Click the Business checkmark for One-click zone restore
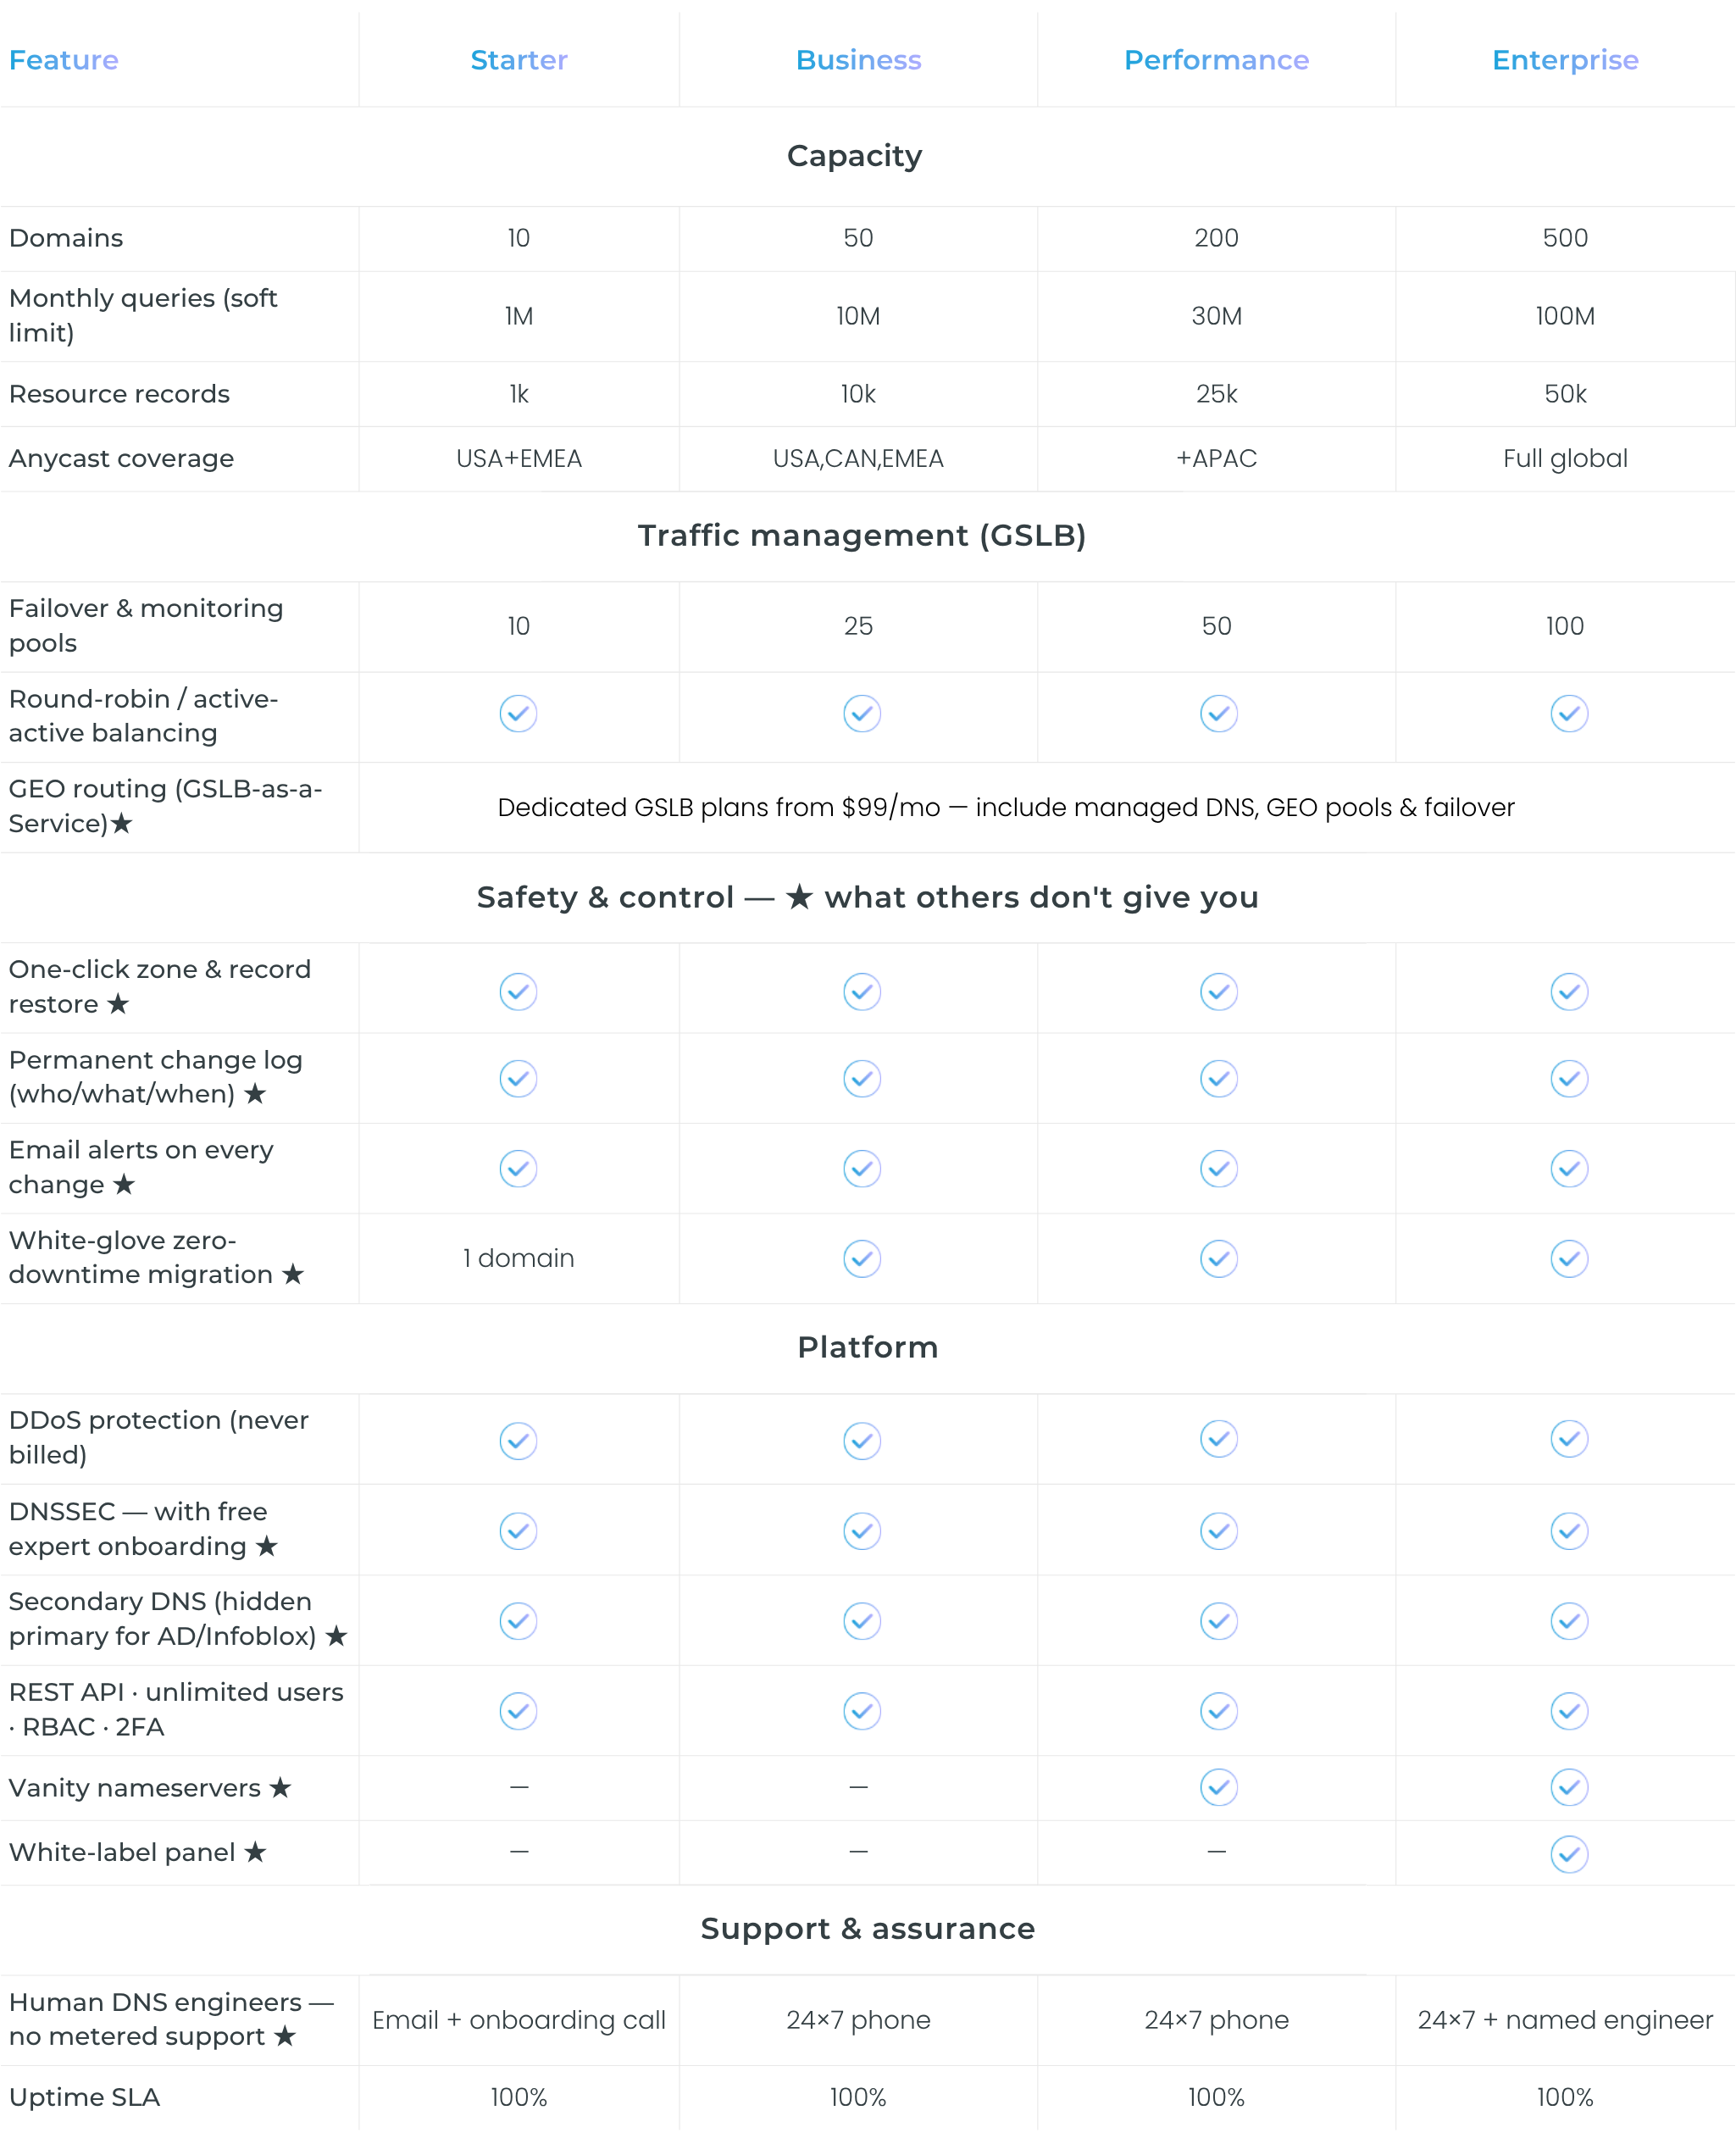 pos(862,992)
